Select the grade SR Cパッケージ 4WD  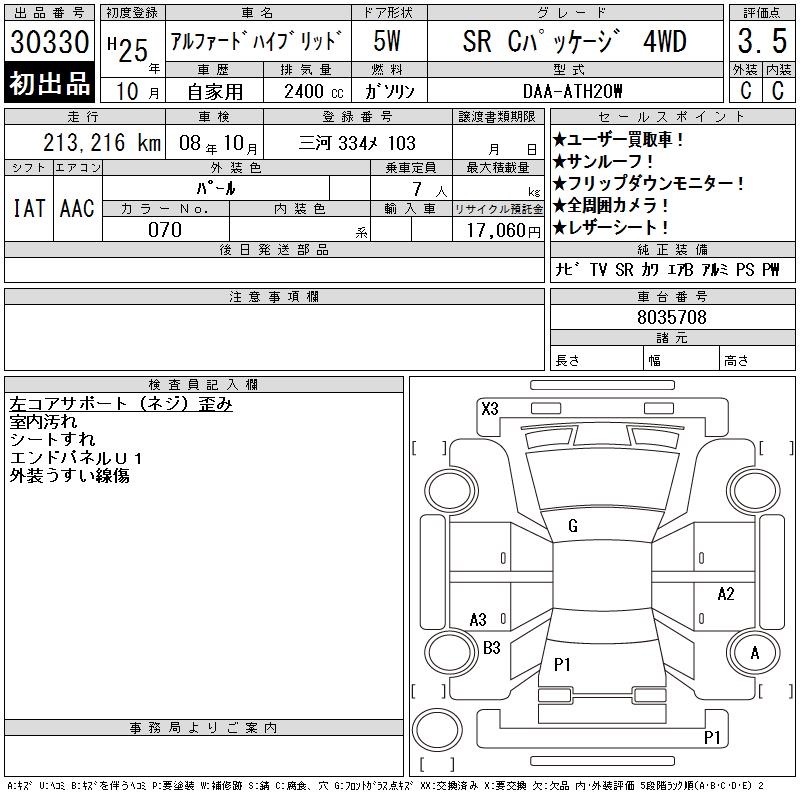pos(574,41)
